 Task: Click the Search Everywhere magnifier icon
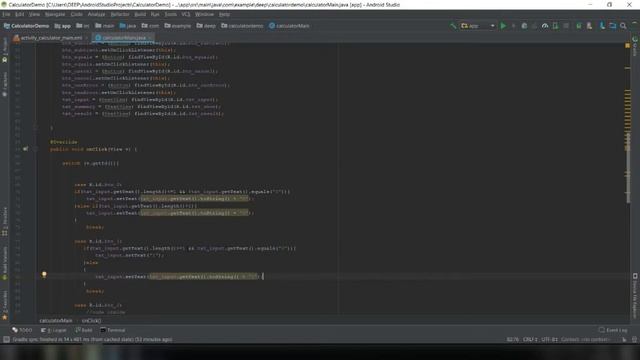click(623, 26)
